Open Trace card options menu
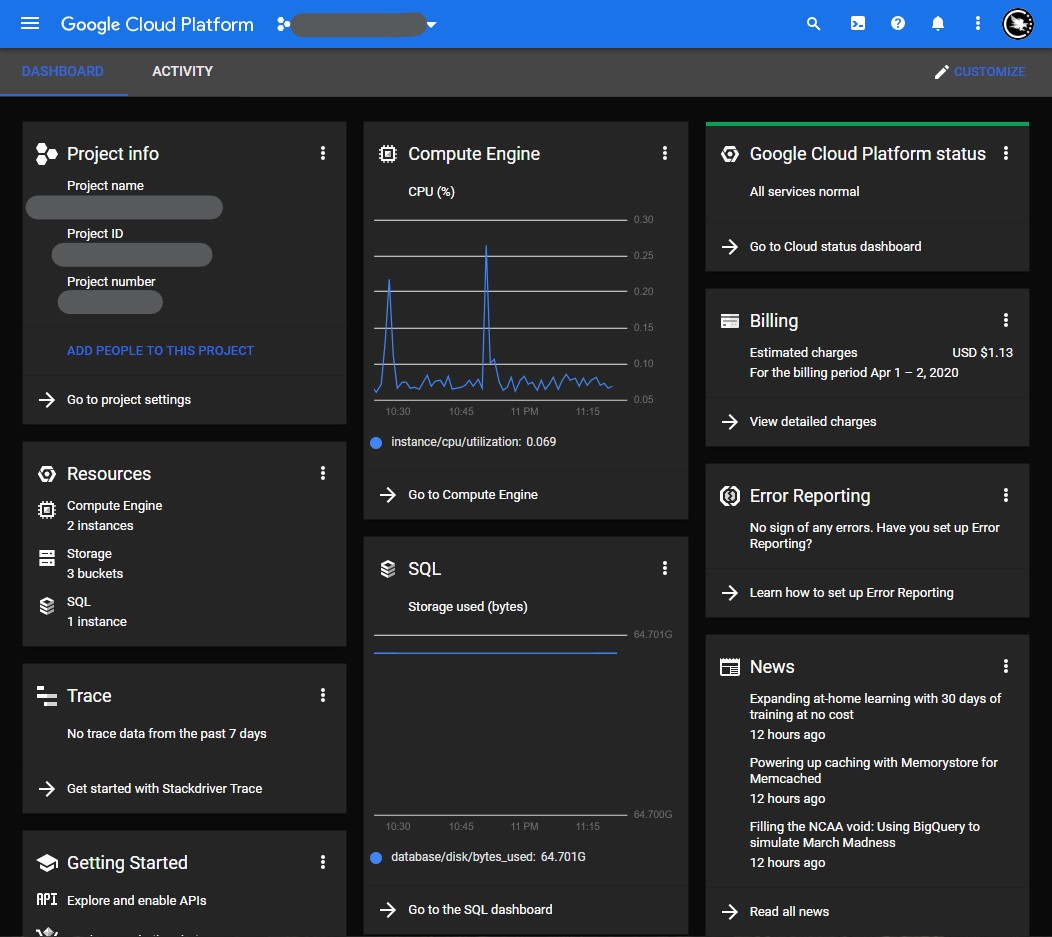 tap(323, 696)
